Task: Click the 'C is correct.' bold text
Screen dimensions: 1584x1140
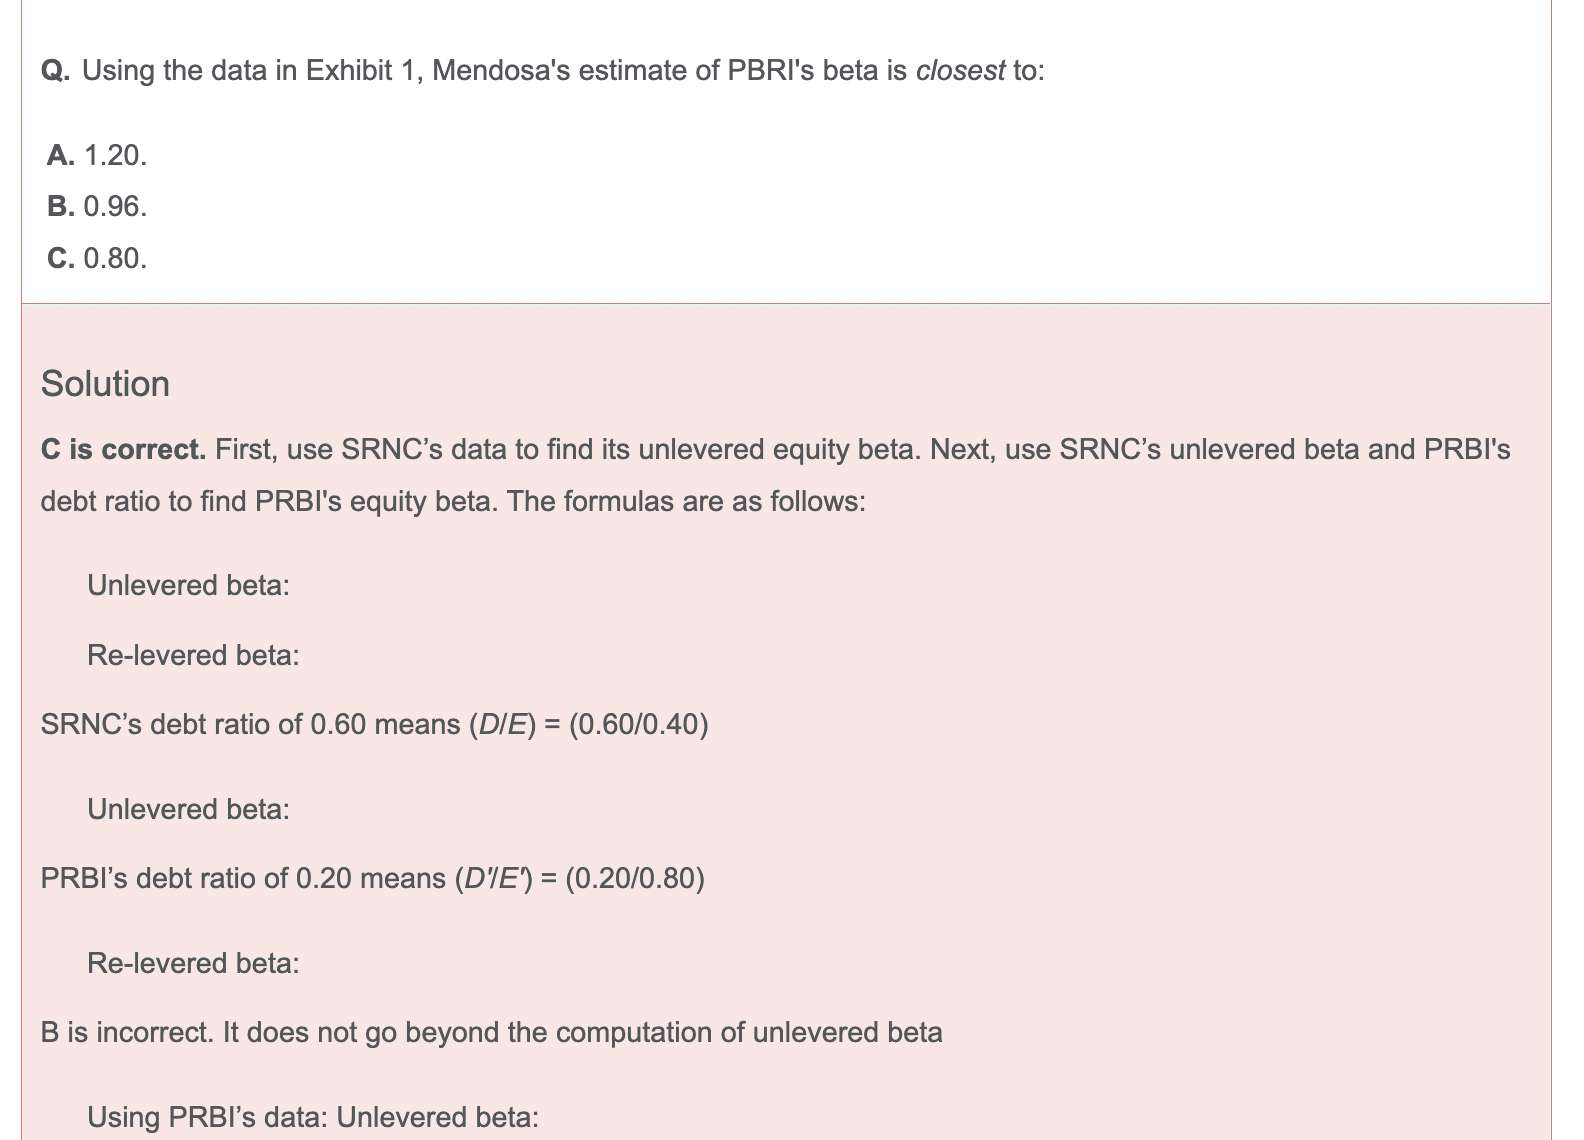Action: tap(124, 450)
